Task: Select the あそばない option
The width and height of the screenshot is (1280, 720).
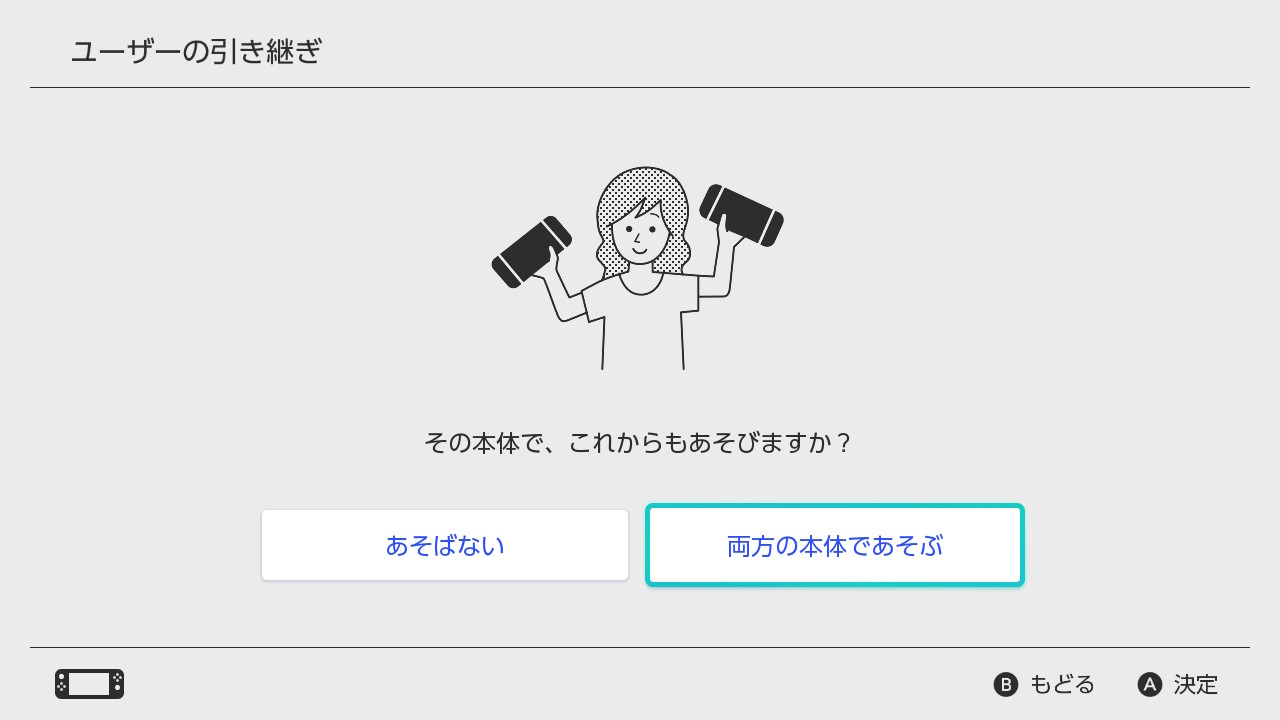Action: point(445,545)
